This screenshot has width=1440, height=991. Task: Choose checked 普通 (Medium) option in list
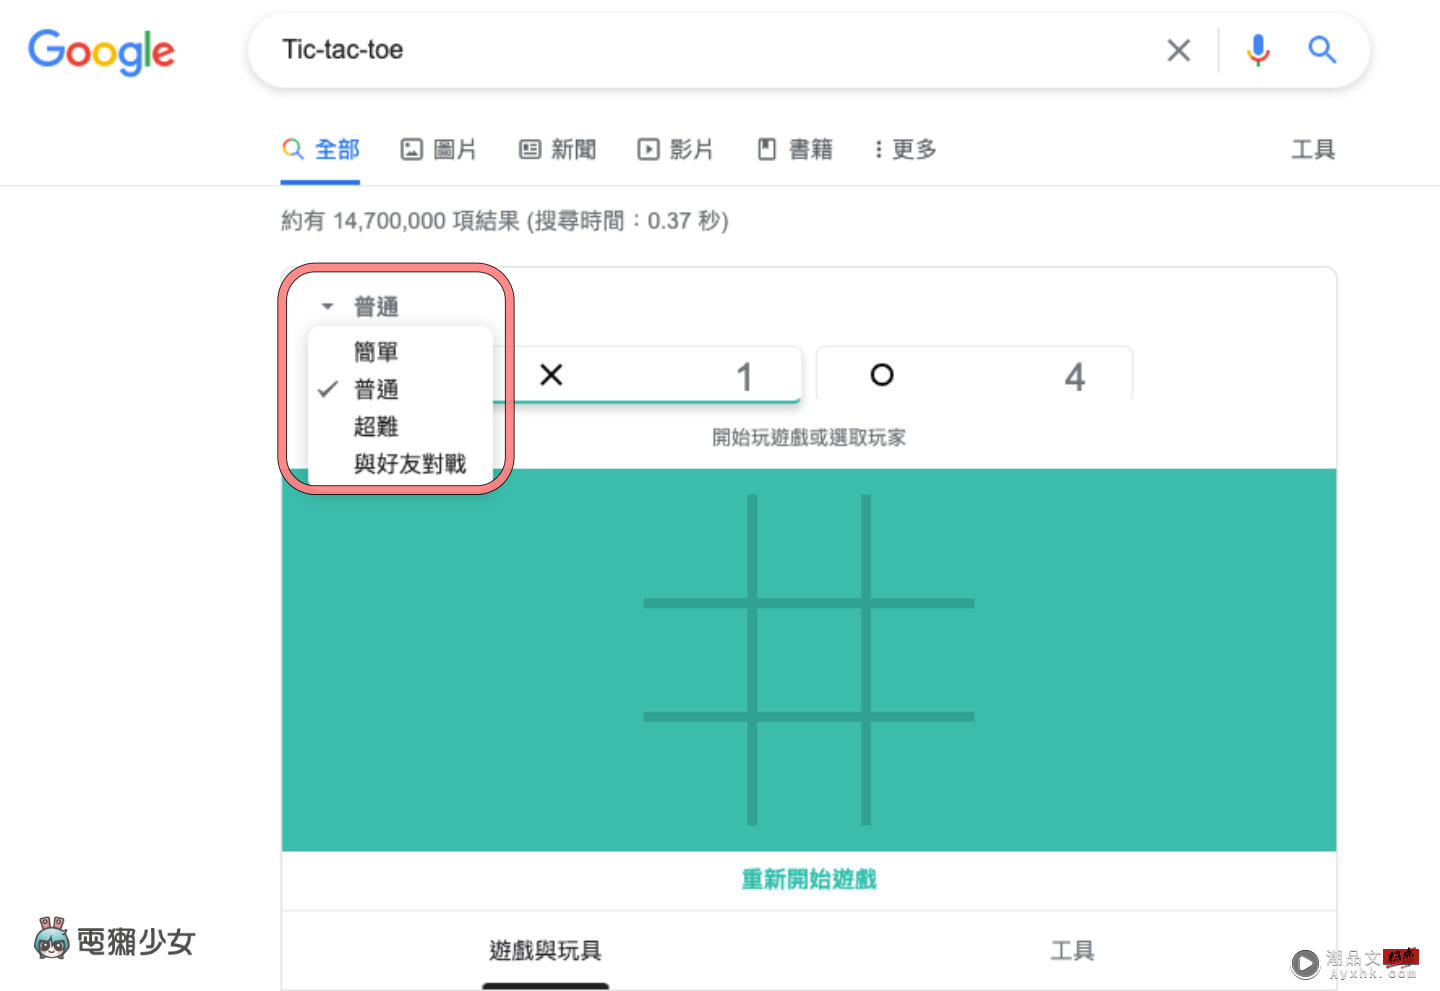coord(376,389)
